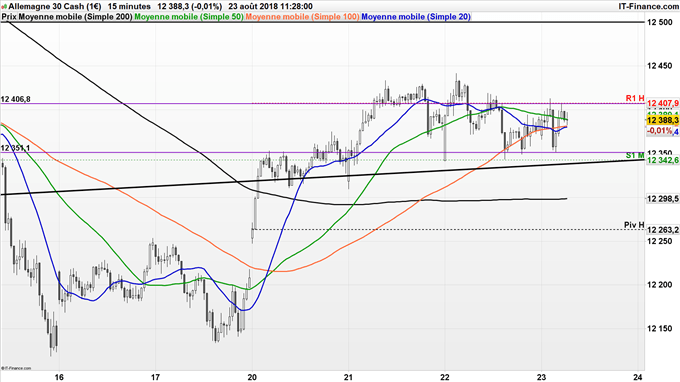Select 'Prix' legend label
Viewport: 680px width, 382px height.
(9, 17)
